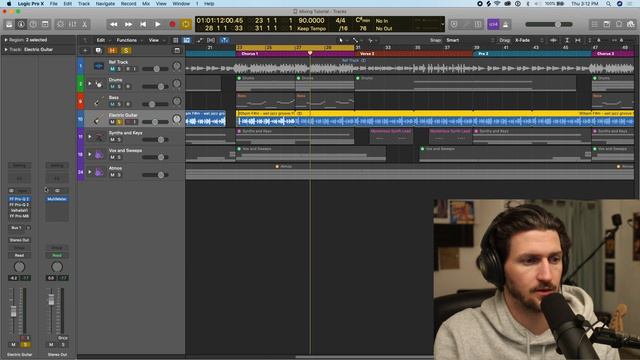Click the Verse 2 arrangement marker
The width and height of the screenshot is (640, 360).
[x=413, y=54]
